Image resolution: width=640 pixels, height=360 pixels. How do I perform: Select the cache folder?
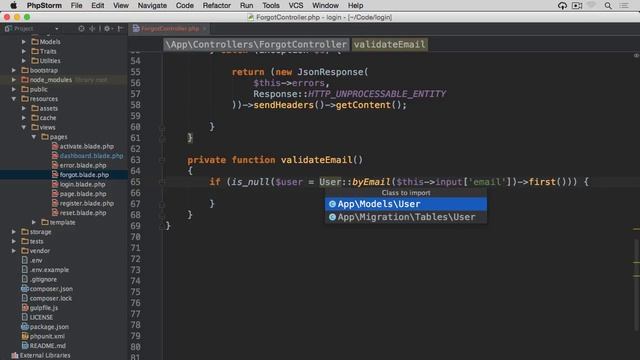click(x=48, y=118)
